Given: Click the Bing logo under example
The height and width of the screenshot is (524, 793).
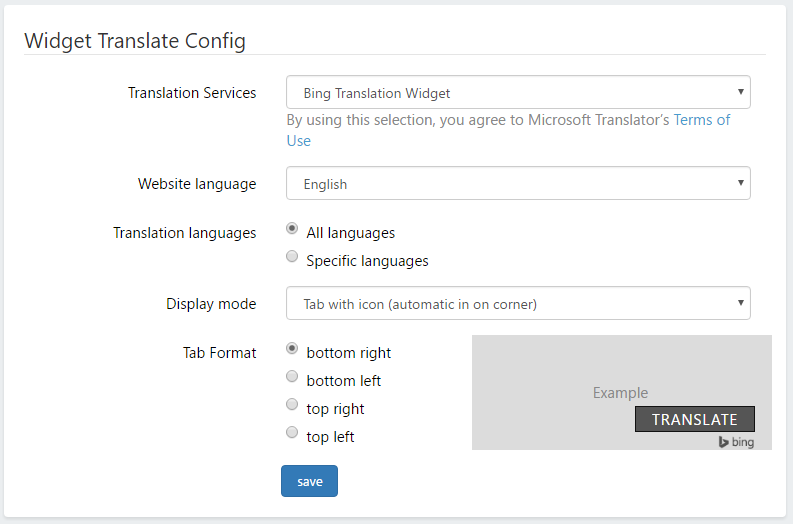Looking at the screenshot, I should click(736, 442).
